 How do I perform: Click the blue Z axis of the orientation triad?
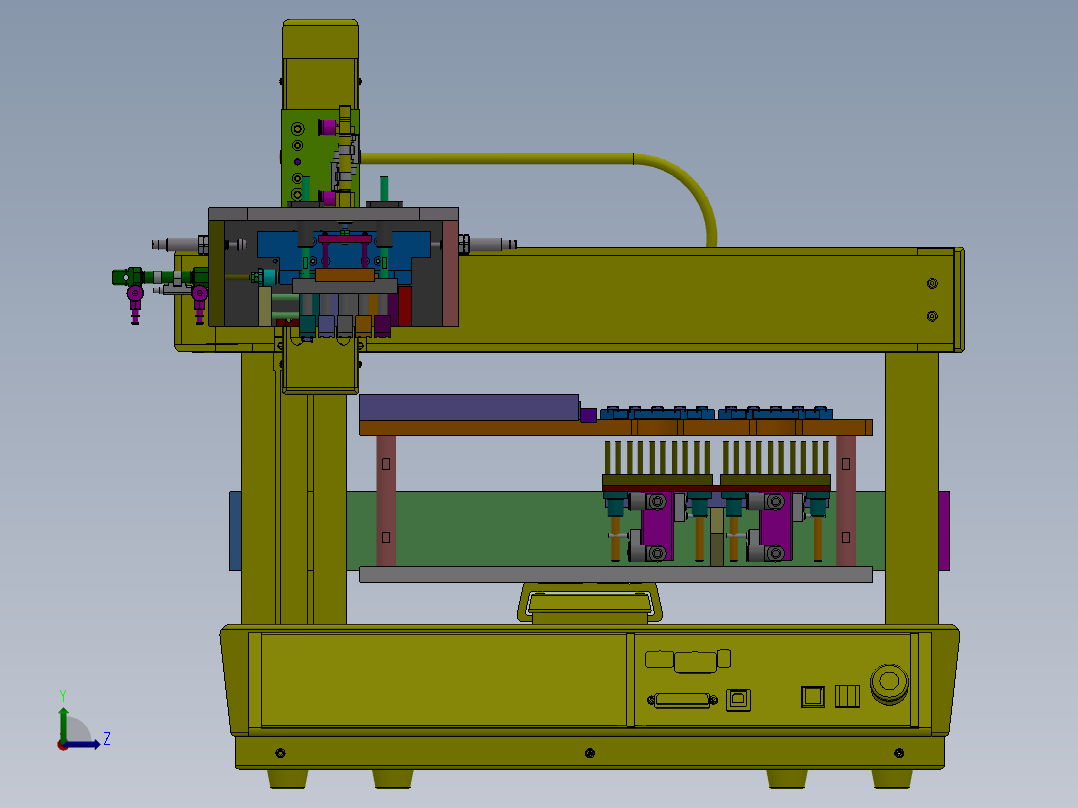(84, 744)
